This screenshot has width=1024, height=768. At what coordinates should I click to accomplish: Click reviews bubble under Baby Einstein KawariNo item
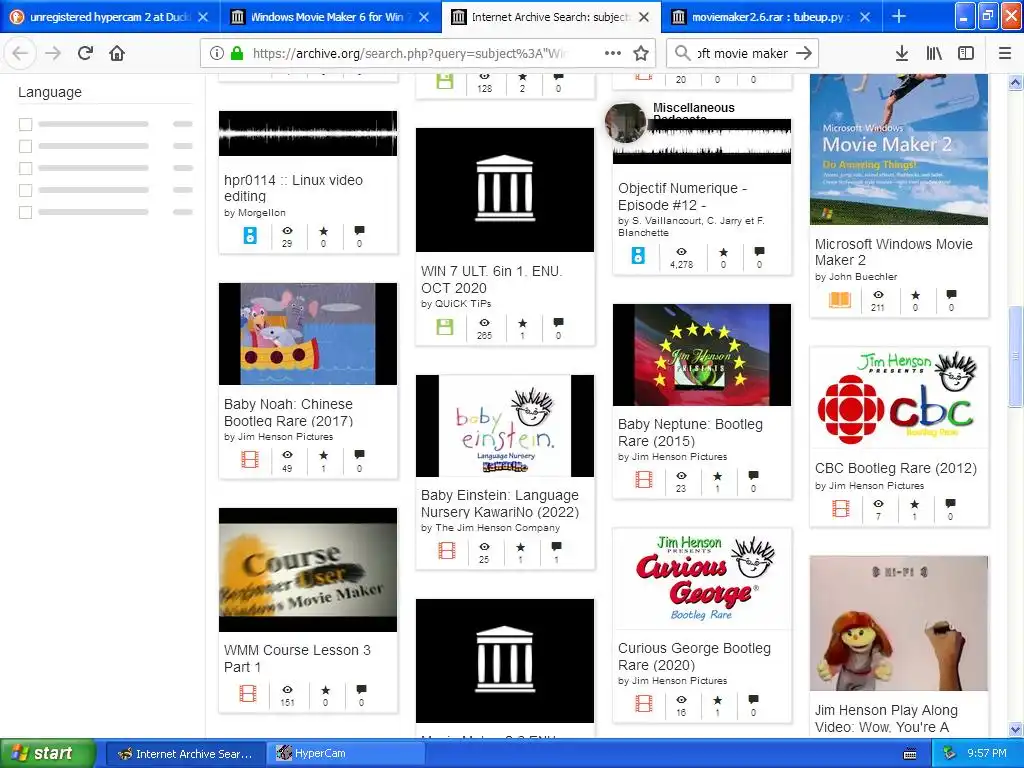tap(556, 547)
